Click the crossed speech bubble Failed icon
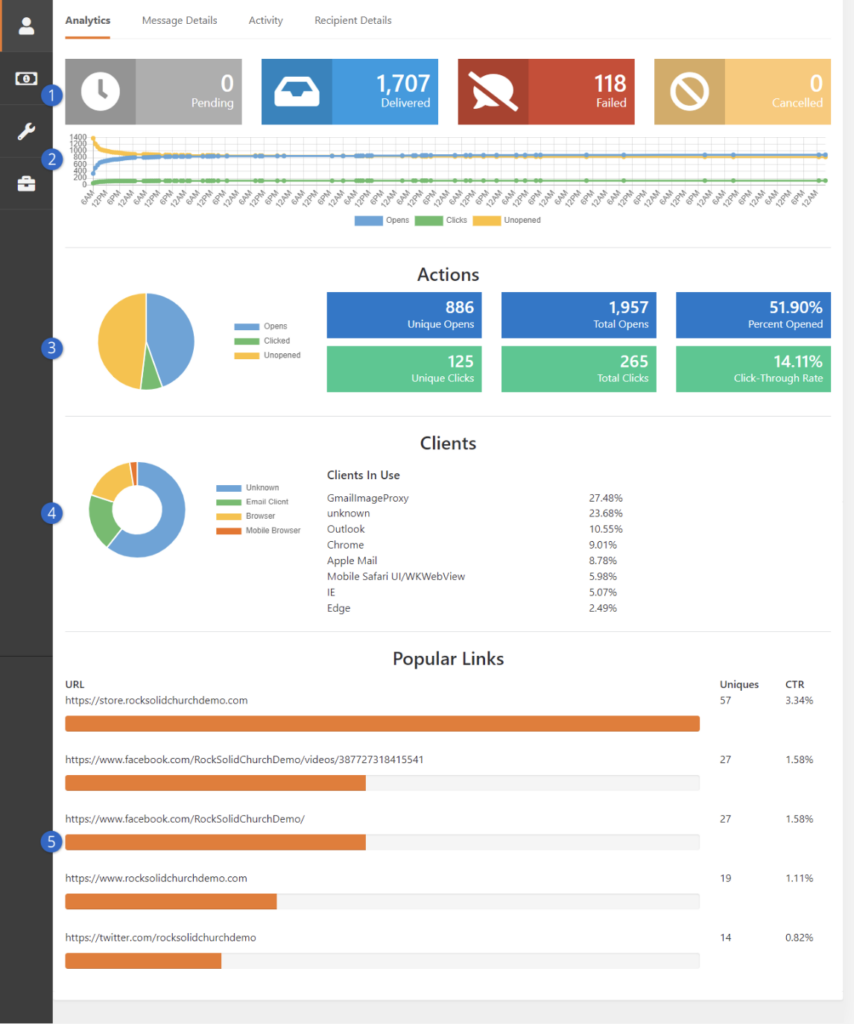 (x=493, y=91)
